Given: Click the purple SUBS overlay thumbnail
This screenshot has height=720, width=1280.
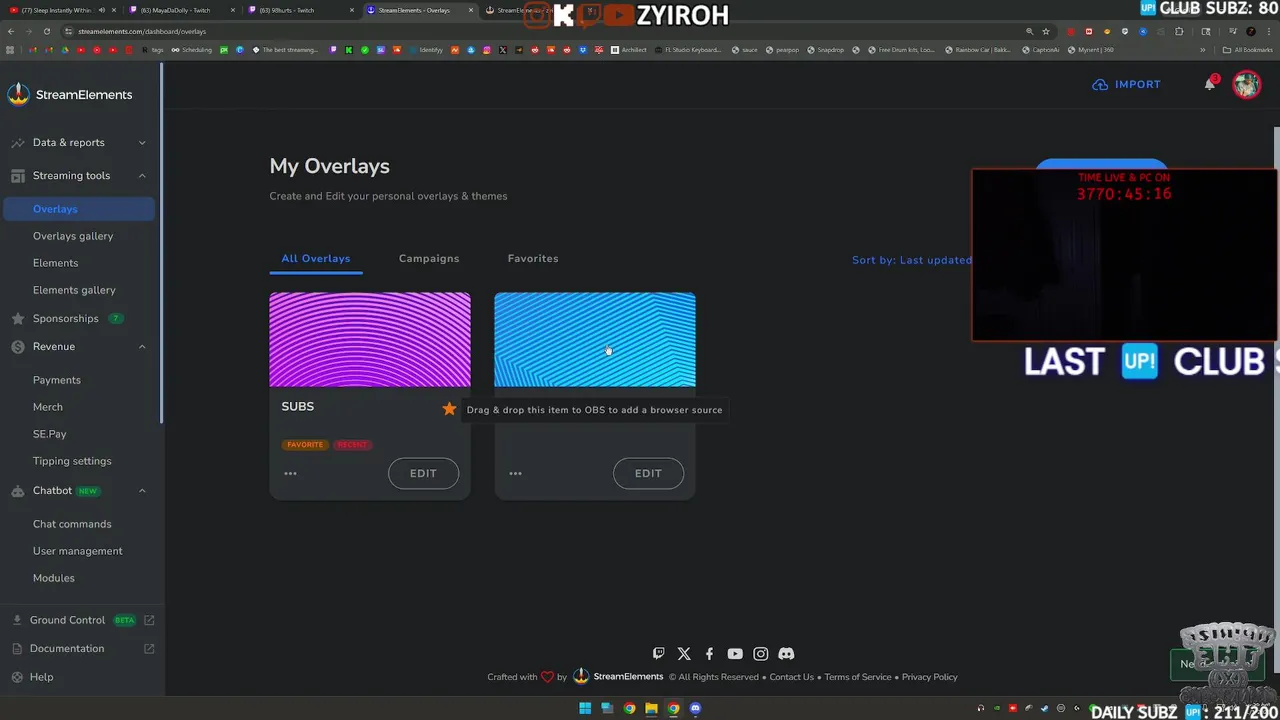Looking at the screenshot, I should point(370,339).
